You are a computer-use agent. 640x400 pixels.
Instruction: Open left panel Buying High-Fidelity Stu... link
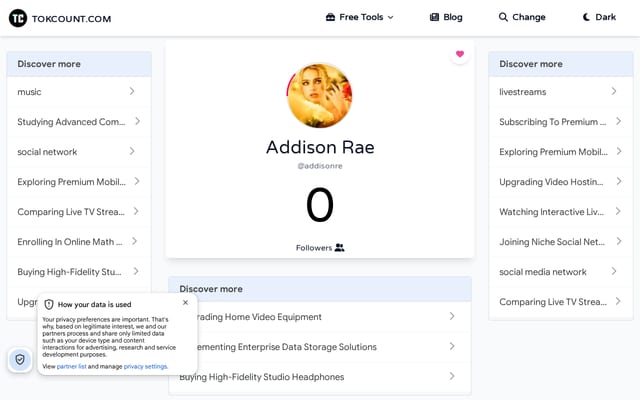pos(79,272)
